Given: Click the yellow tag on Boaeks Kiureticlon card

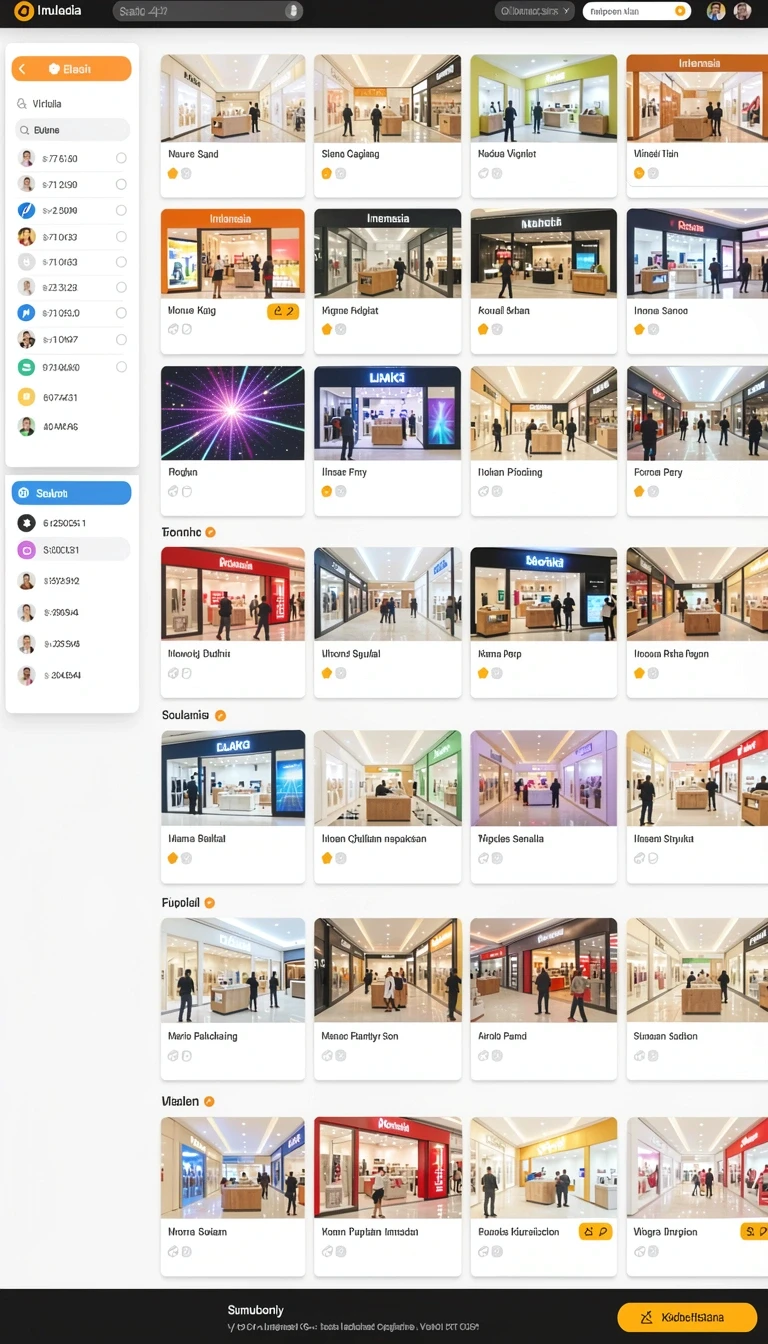Looking at the screenshot, I should coord(595,1232).
